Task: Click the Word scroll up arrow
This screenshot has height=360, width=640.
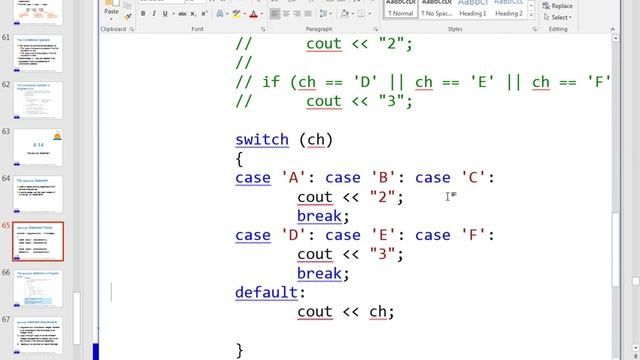Action: tap(616, 38)
